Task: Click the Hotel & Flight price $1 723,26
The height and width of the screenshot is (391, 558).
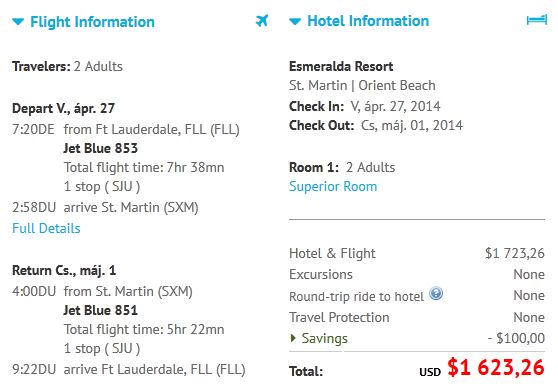Action: click(515, 253)
